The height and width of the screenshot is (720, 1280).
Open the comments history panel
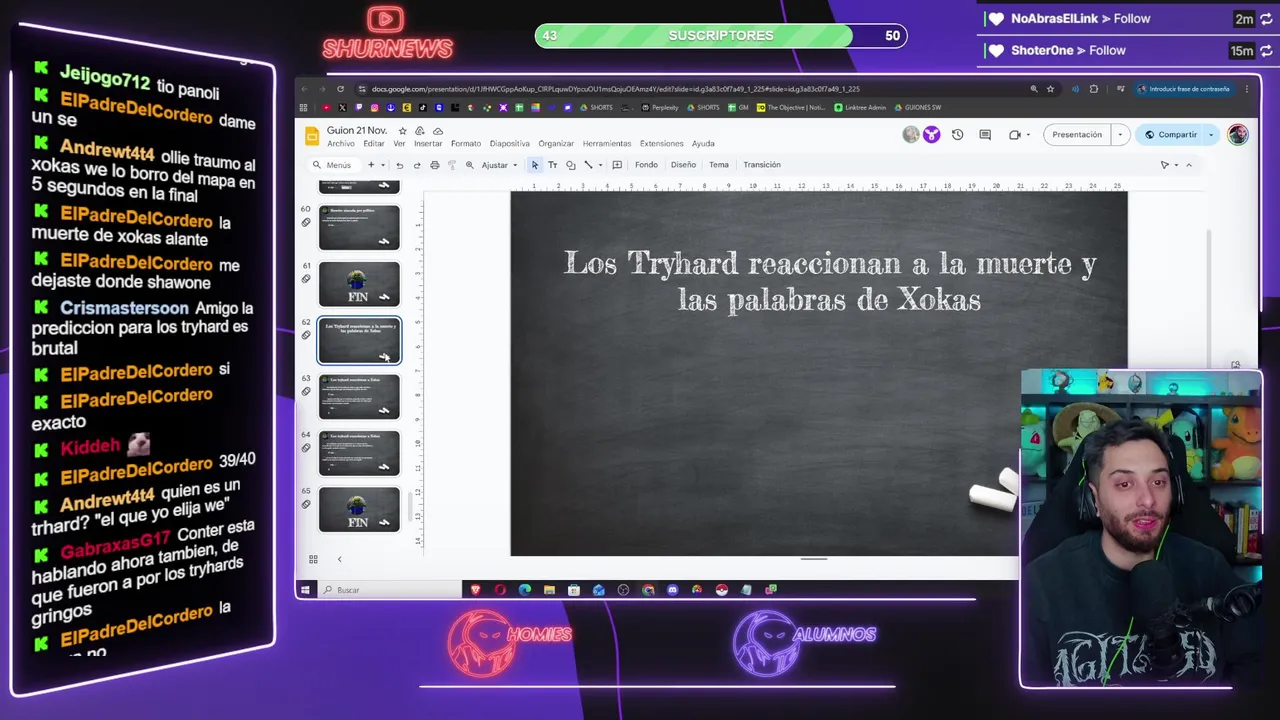pyautogui.click(x=985, y=135)
